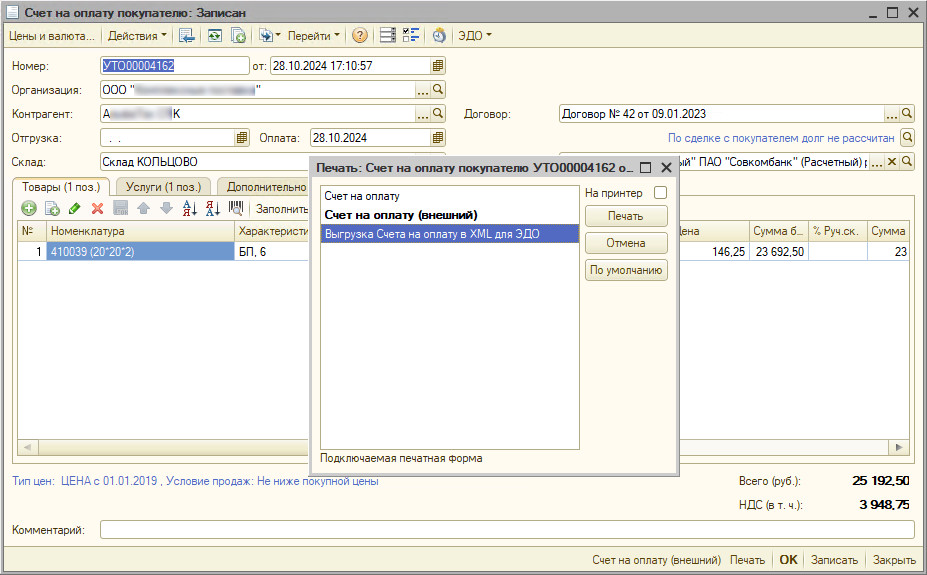927x575 pixels.
Task: Move goods row up arrow
Action: point(144,208)
